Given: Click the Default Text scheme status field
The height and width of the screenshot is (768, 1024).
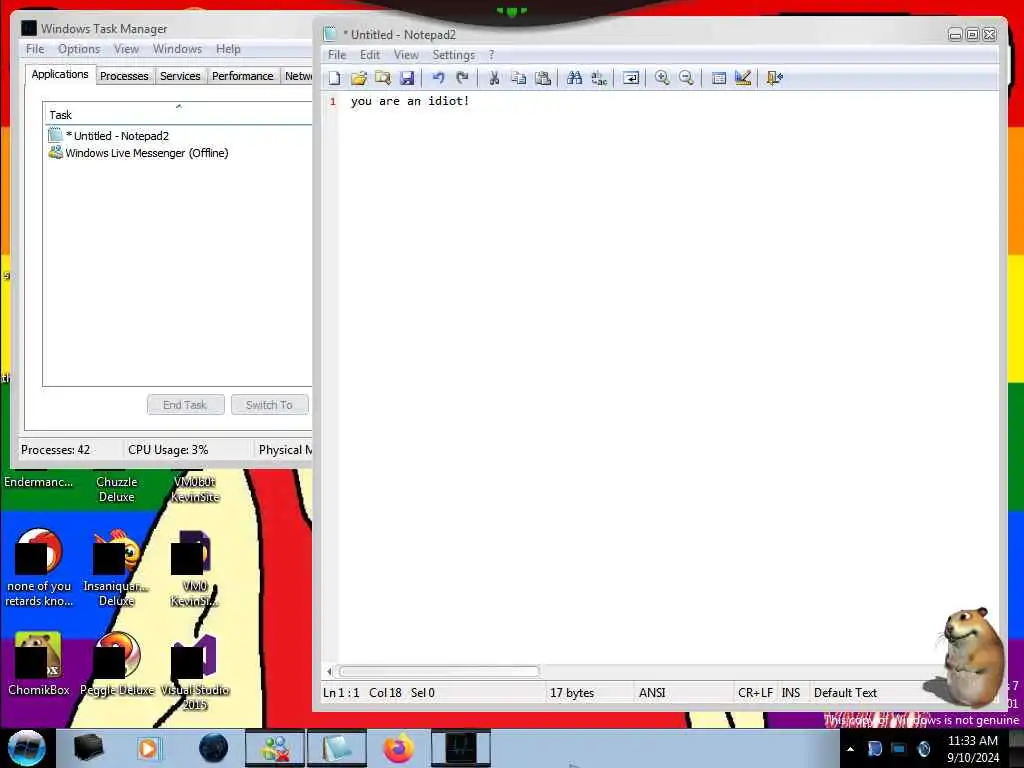Looking at the screenshot, I should point(845,693).
